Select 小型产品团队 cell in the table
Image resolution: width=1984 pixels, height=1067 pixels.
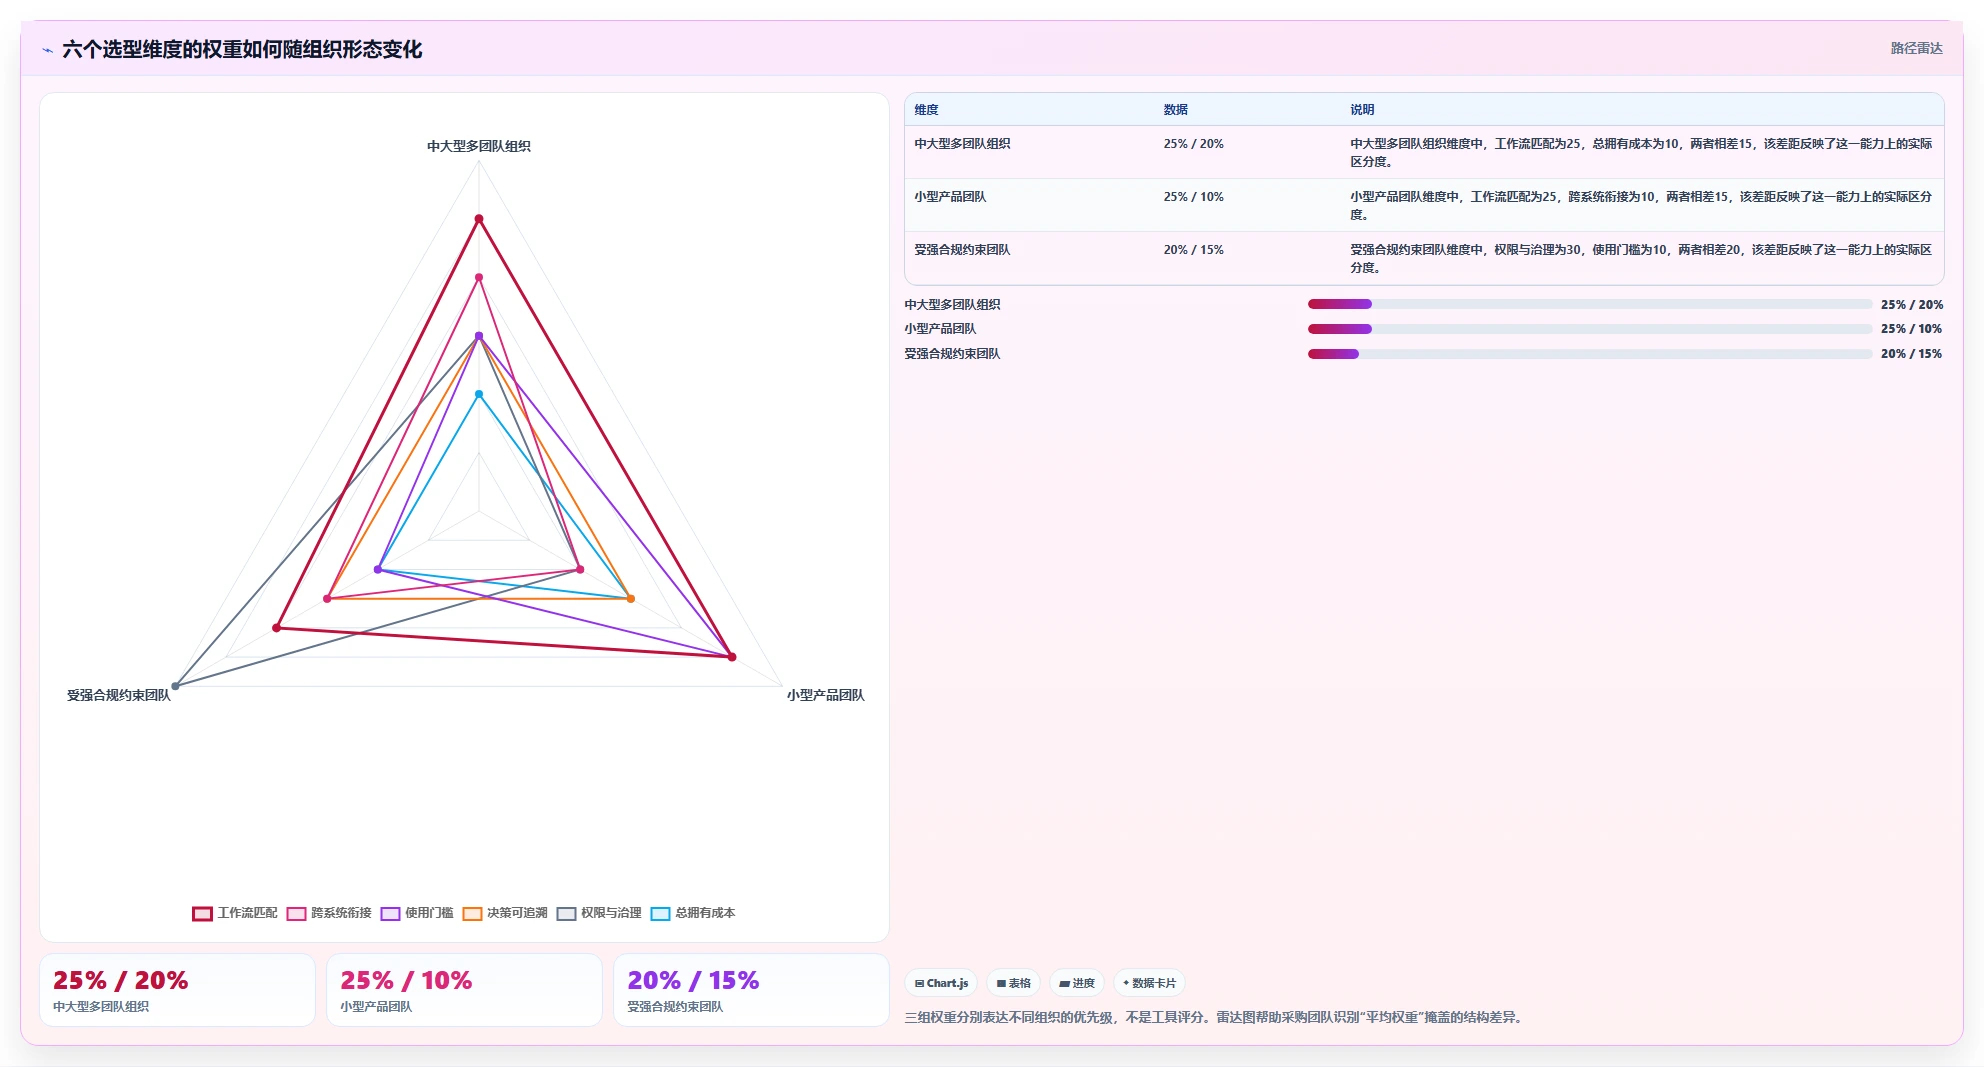(x=950, y=197)
